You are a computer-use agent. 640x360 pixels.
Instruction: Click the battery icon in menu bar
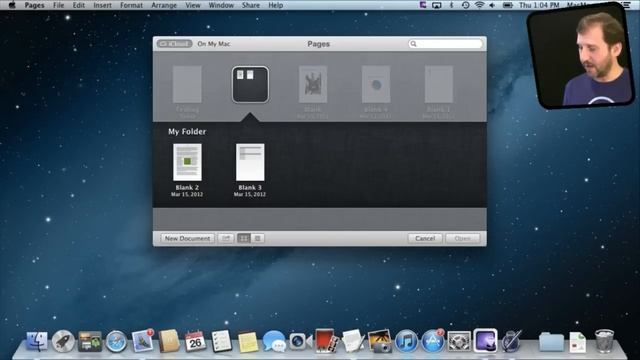(507, 5)
